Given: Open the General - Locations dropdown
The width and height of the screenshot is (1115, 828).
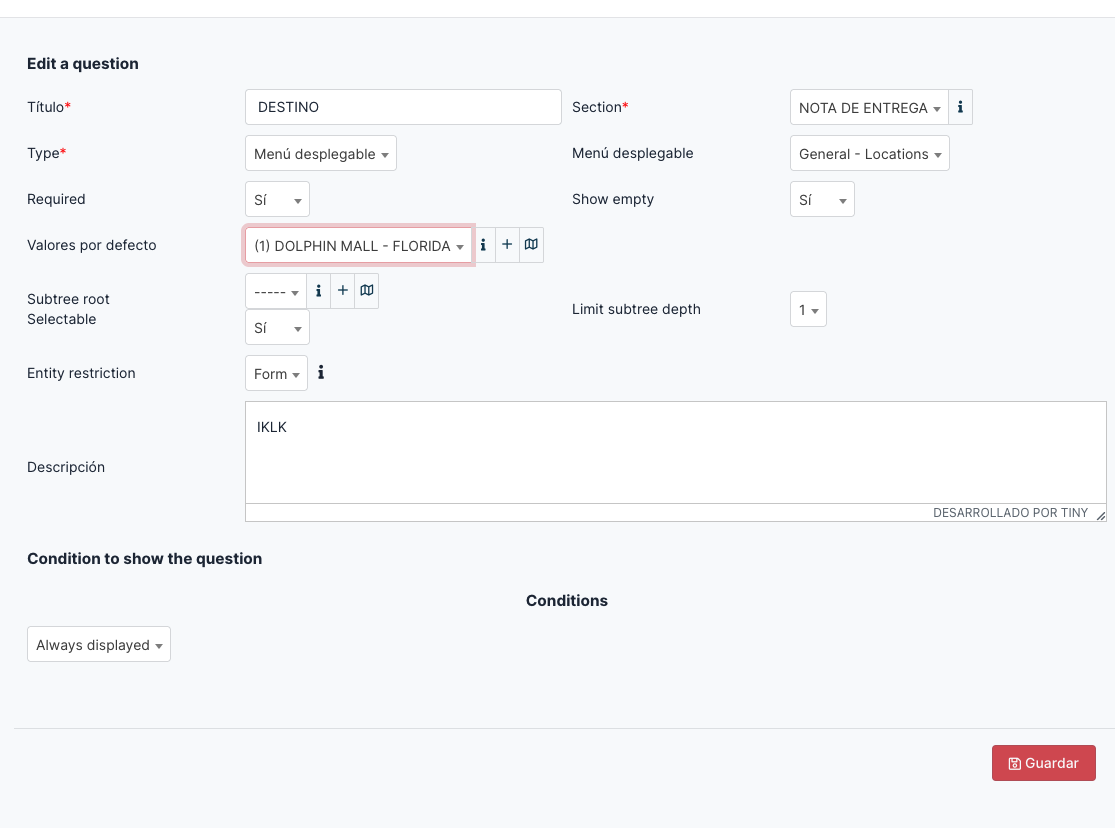Looking at the screenshot, I should pos(869,153).
